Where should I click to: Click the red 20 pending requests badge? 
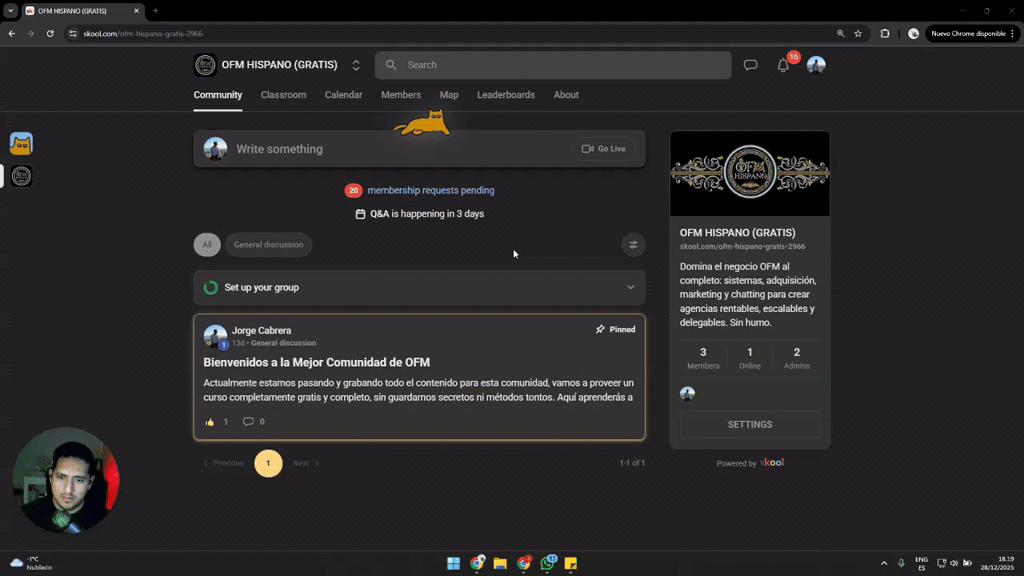[x=353, y=190]
